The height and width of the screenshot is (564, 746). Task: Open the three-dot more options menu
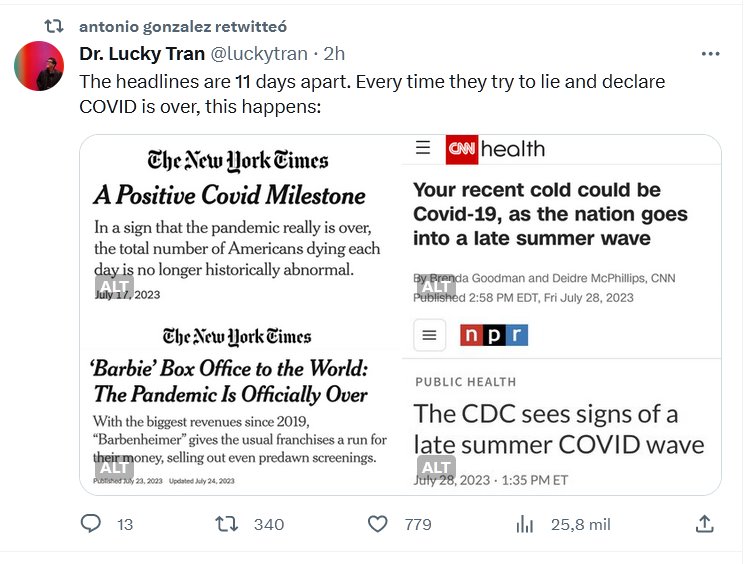710,54
